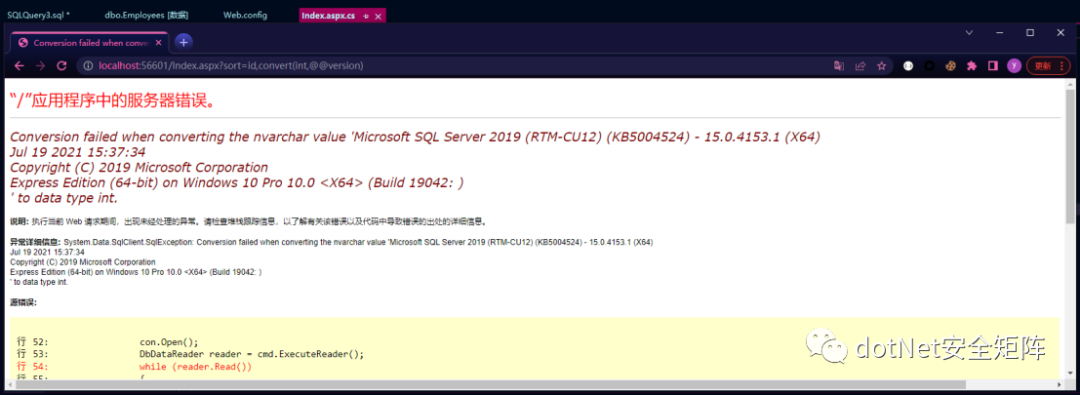
Task: Toggle the browser side panel
Action: 993,66
